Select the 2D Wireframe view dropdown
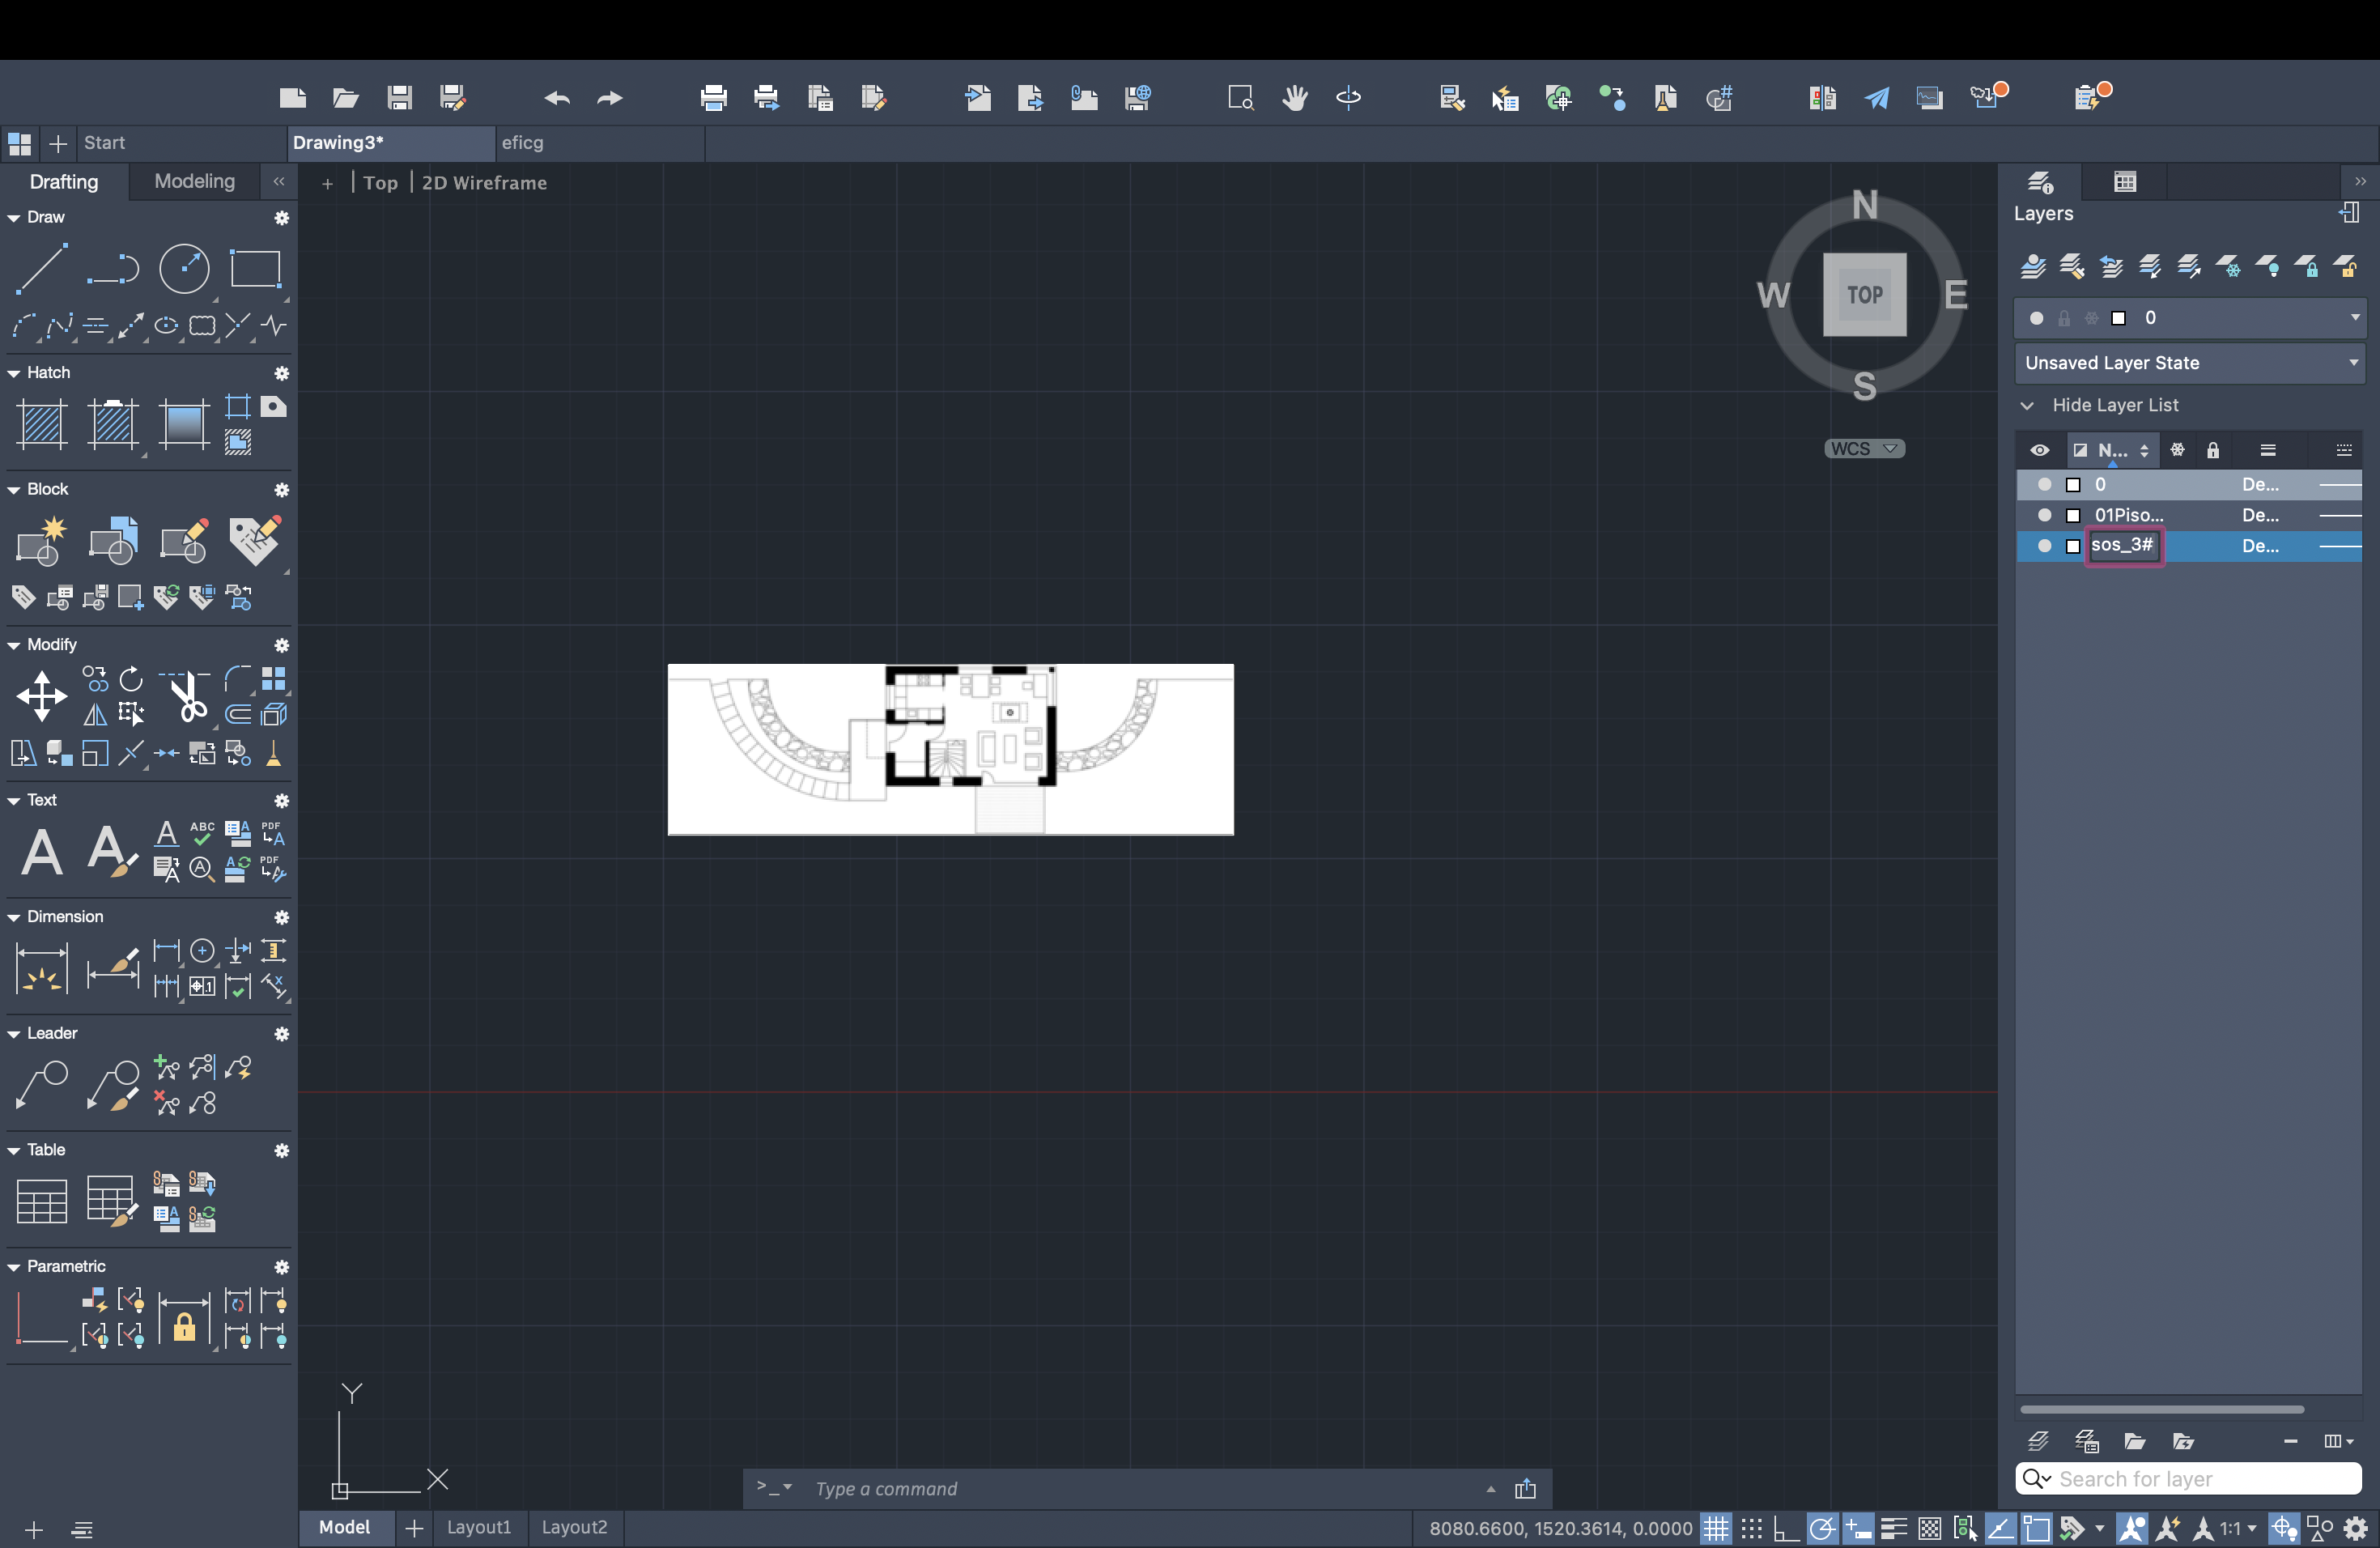Viewport: 2380px width, 1548px height. tap(486, 182)
